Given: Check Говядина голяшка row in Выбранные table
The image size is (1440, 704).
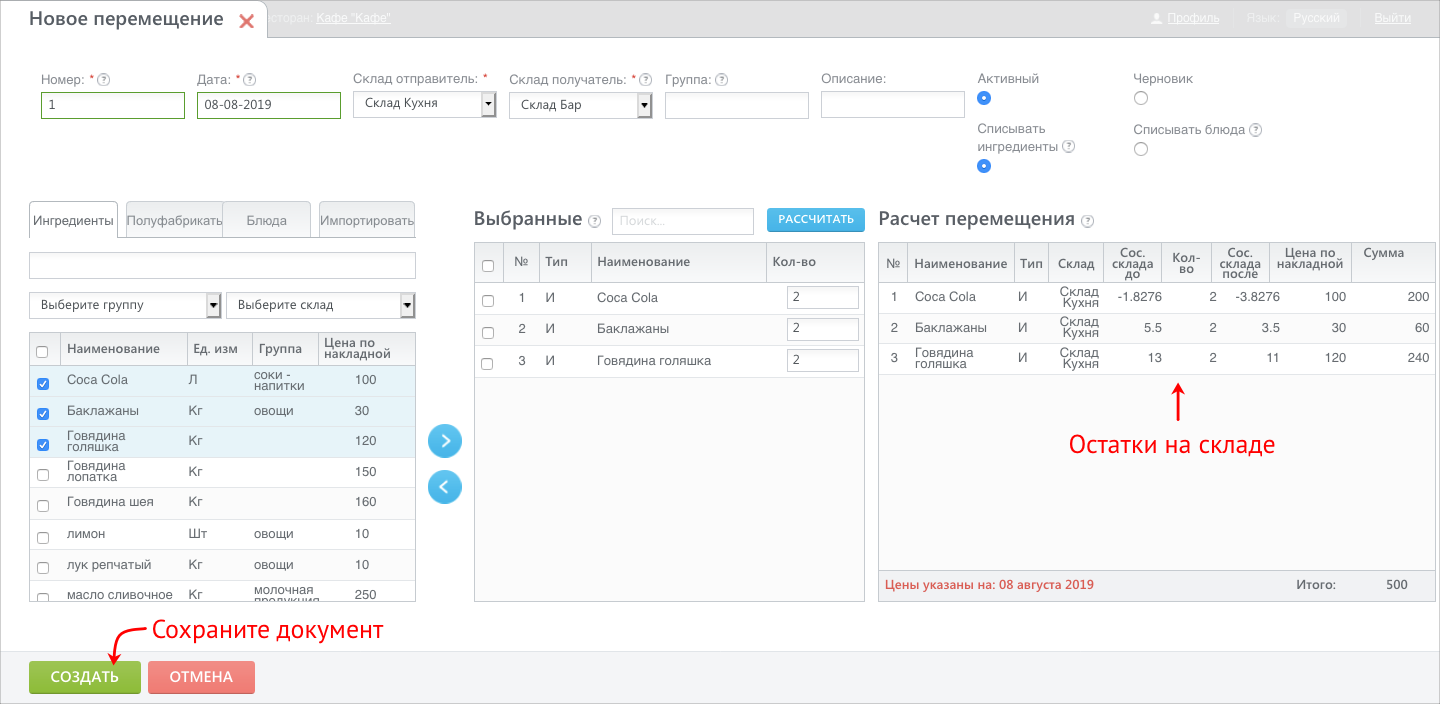Looking at the screenshot, I should (x=488, y=364).
